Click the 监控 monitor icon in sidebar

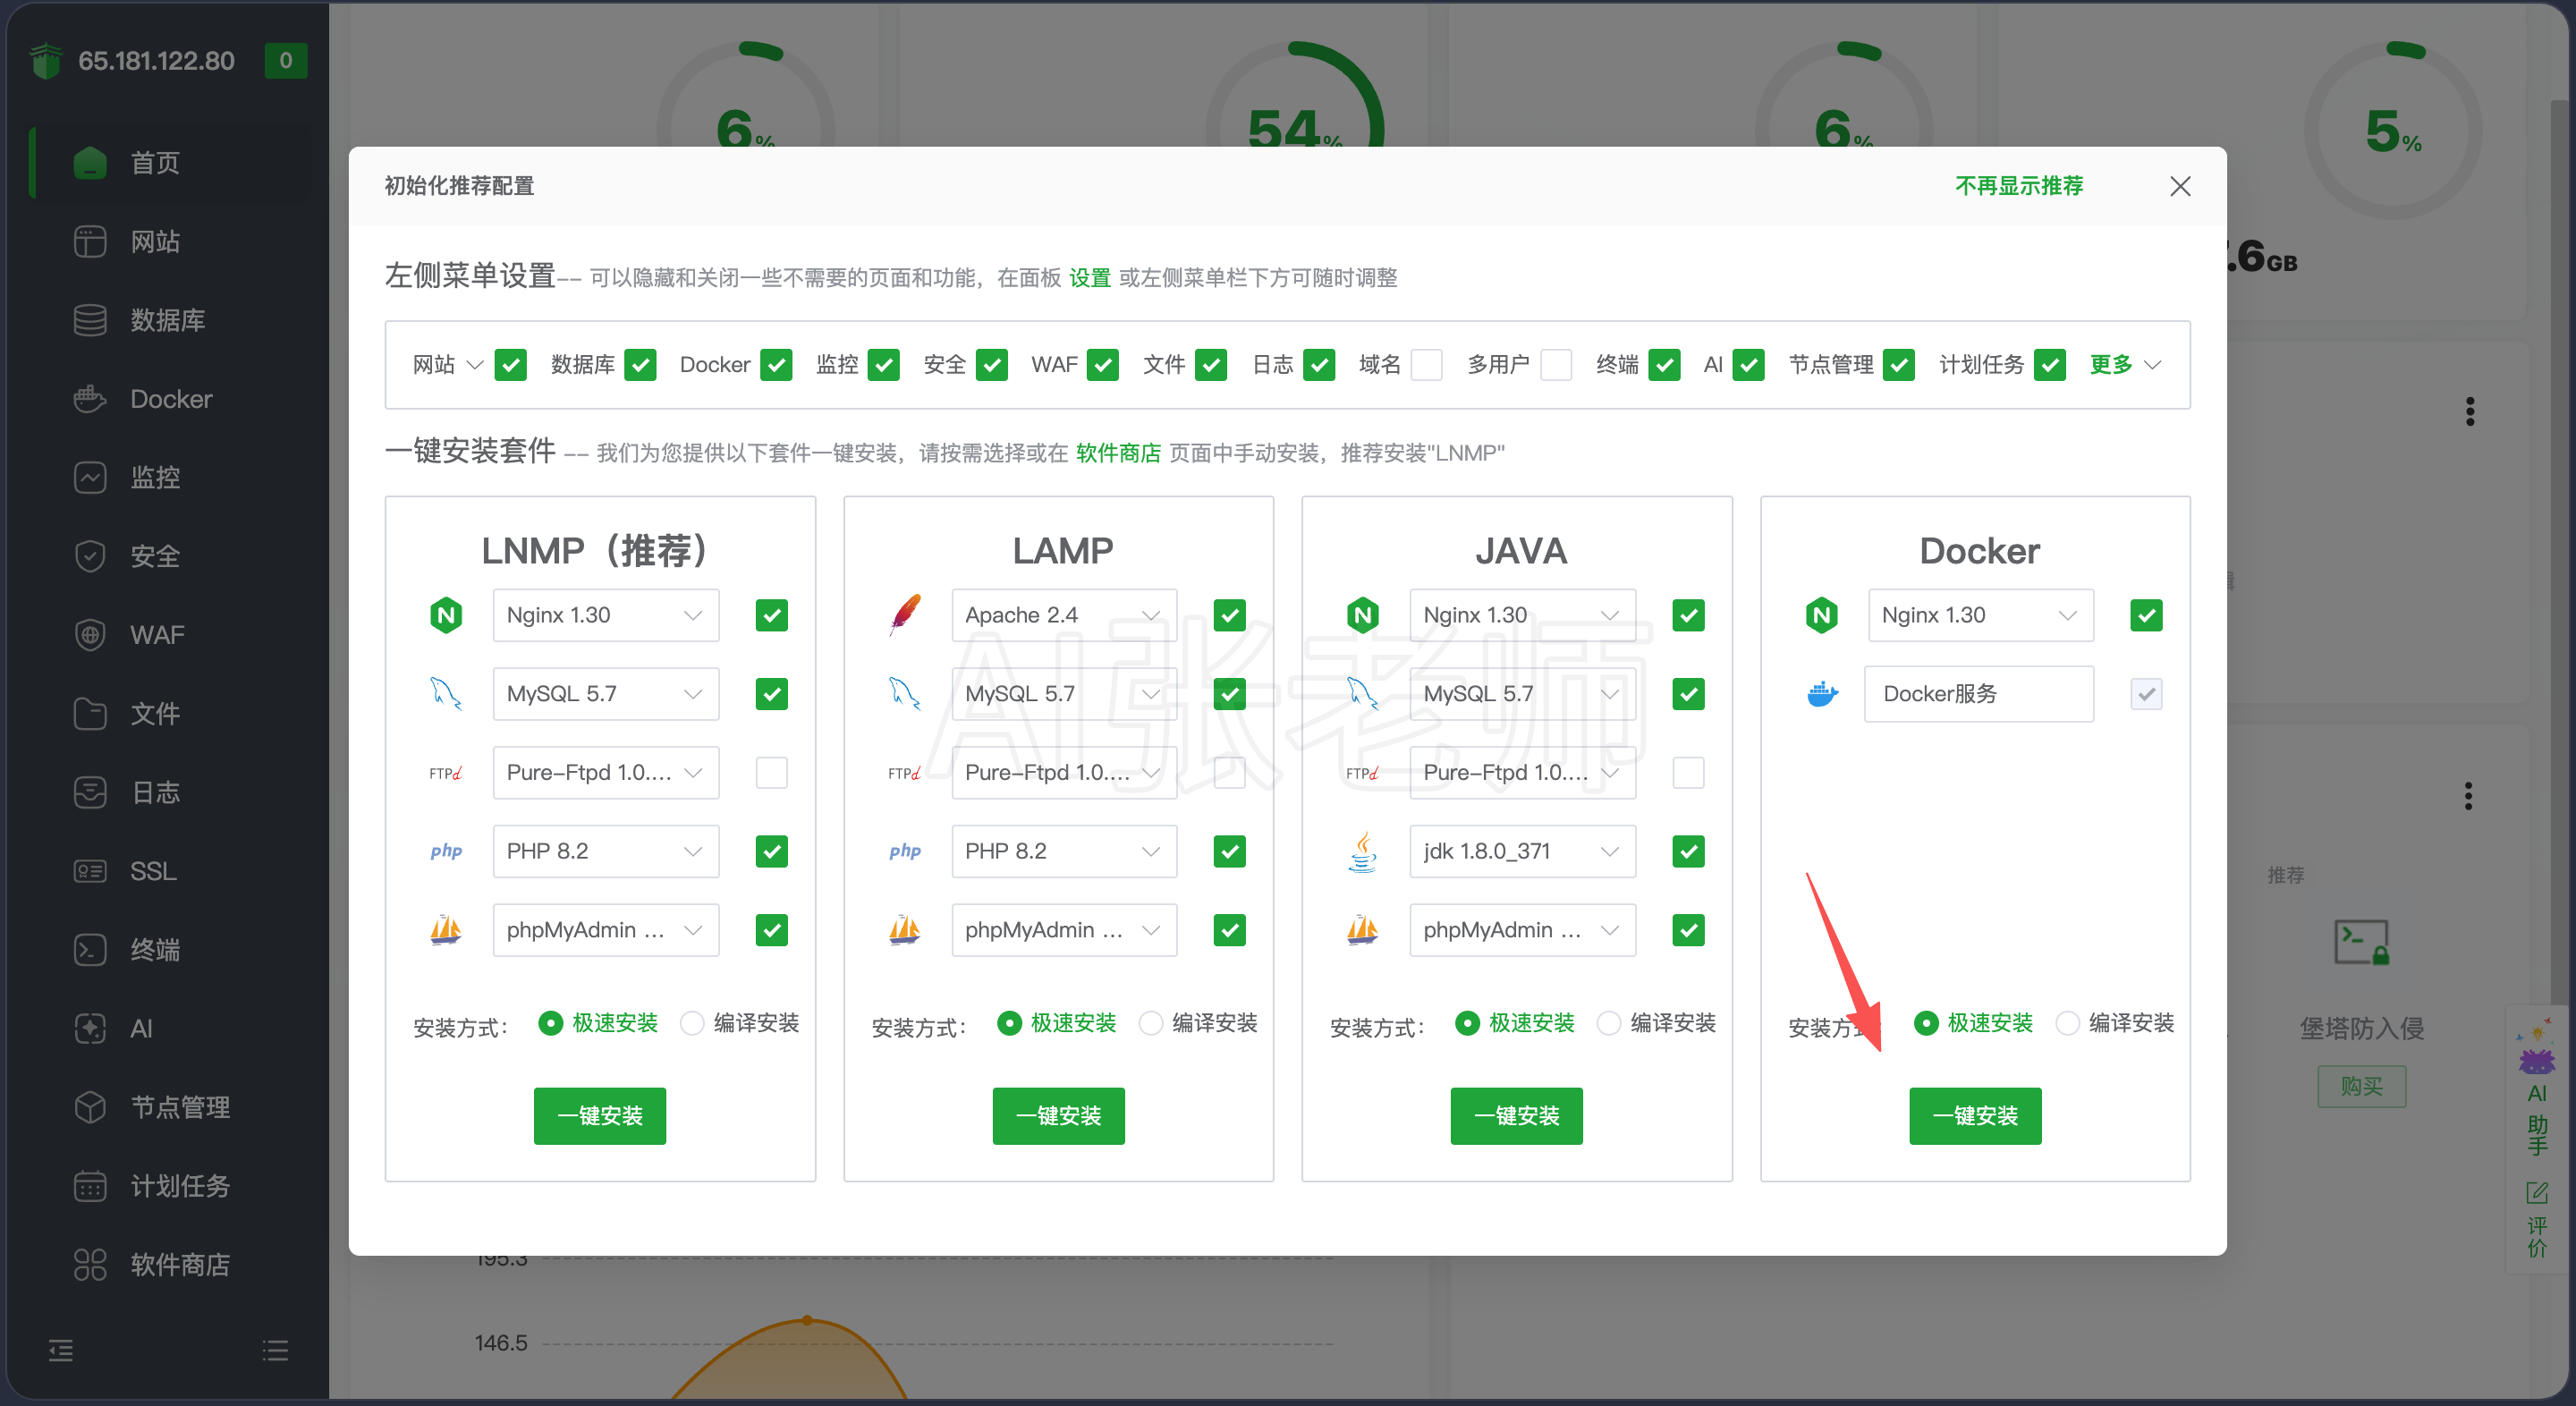[x=90, y=477]
